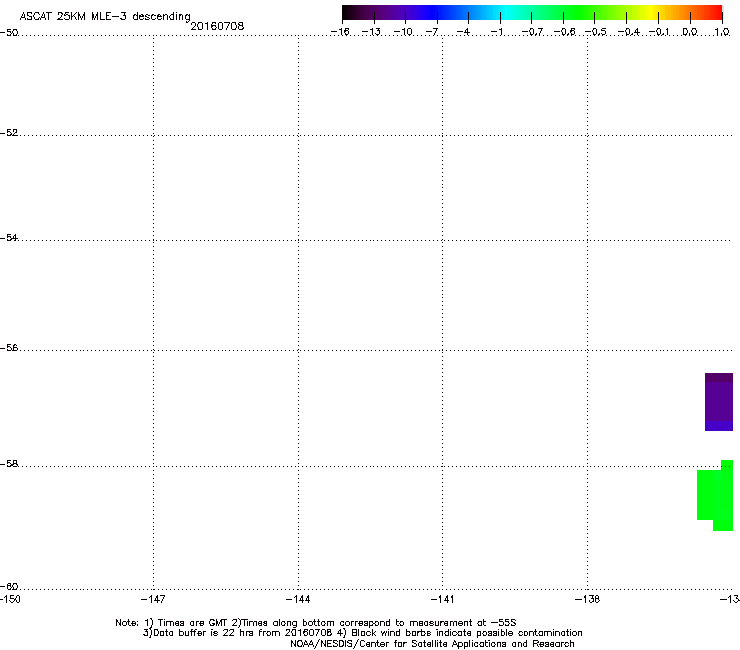The height and width of the screenshot is (650, 740).
Task: Click the 0.0 value on the color scale
Action: coord(690,32)
